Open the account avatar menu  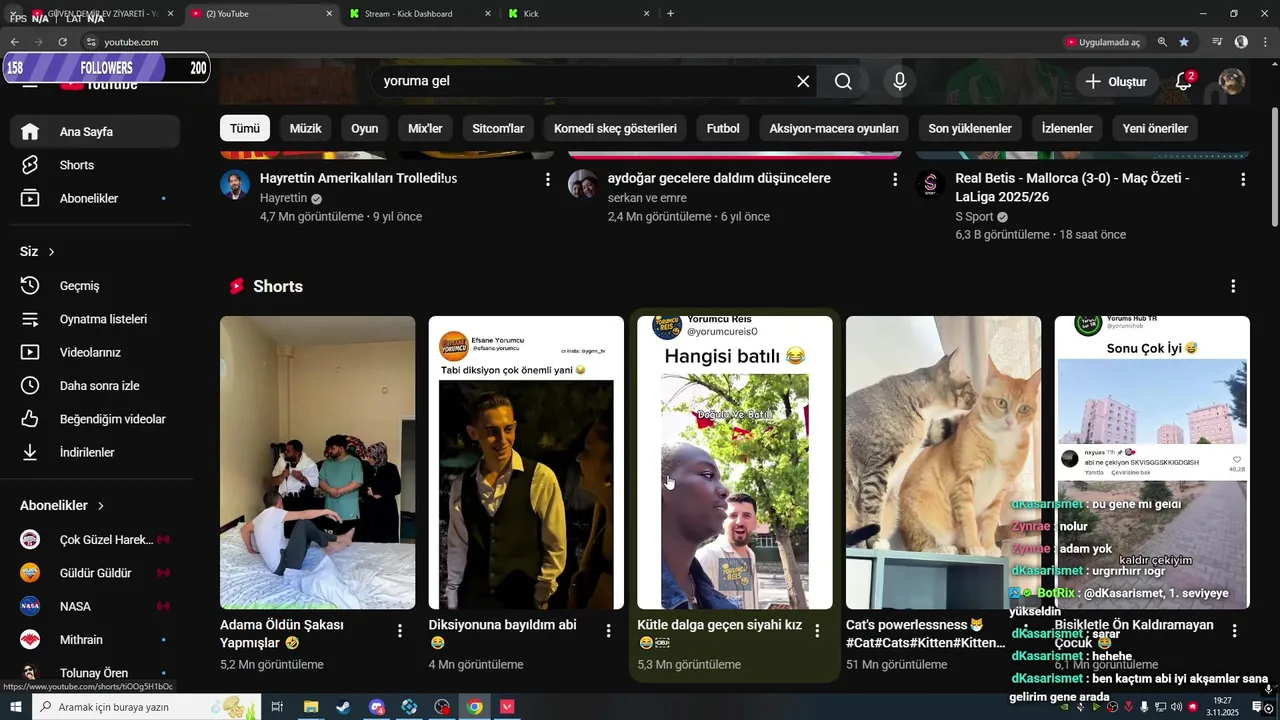coord(1232,81)
